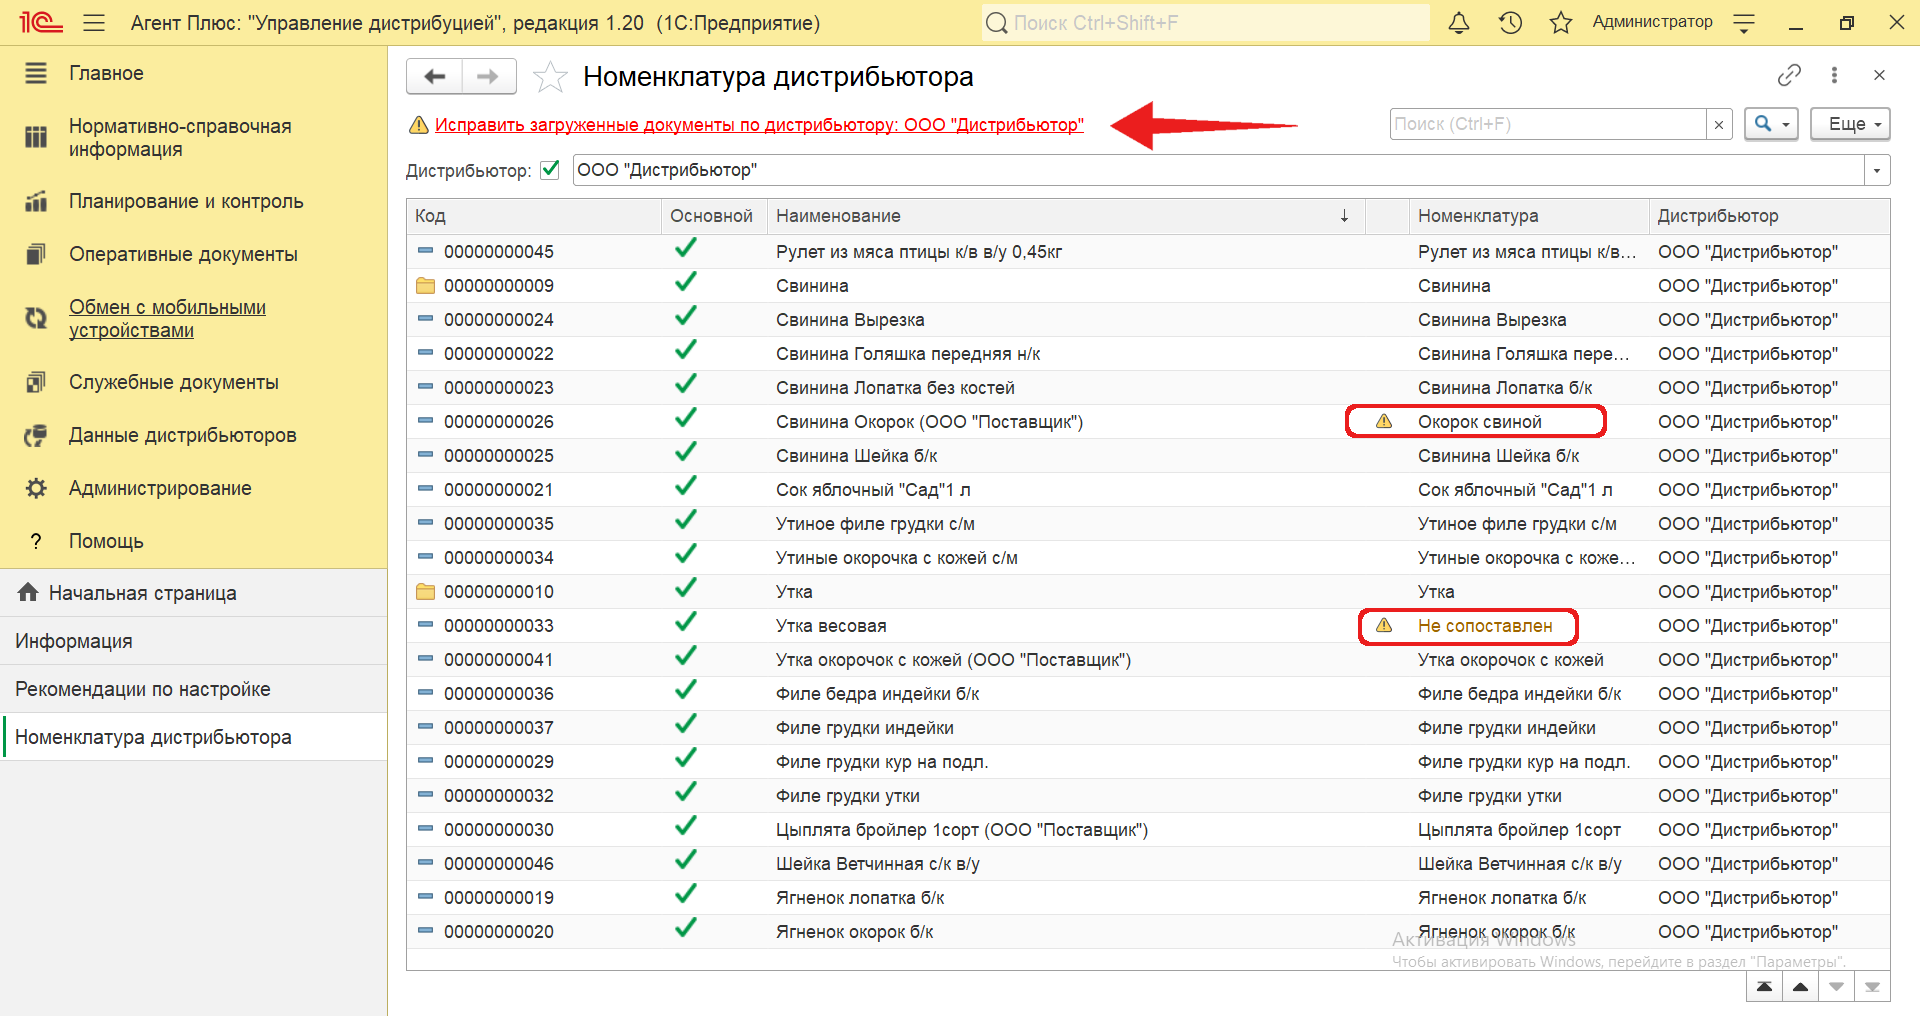Open the Еще dropdown menu
This screenshot has height=1016, width=1920.
(1850, 124)
